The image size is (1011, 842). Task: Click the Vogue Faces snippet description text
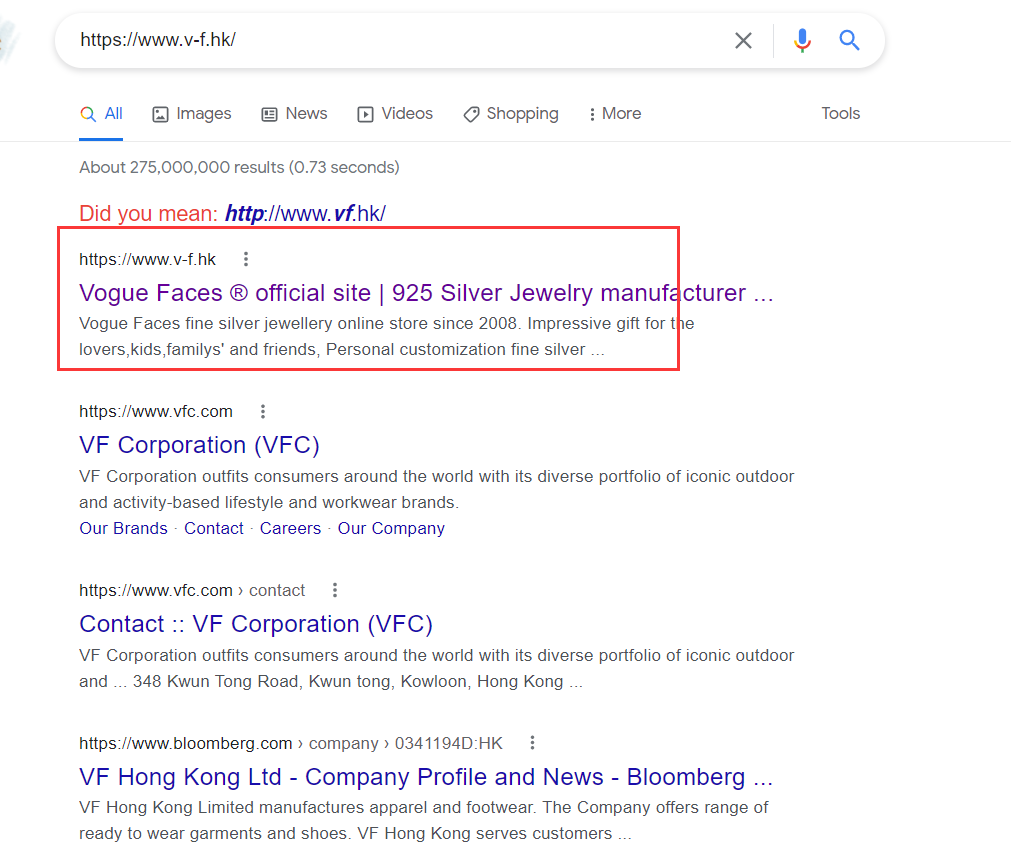386,336
